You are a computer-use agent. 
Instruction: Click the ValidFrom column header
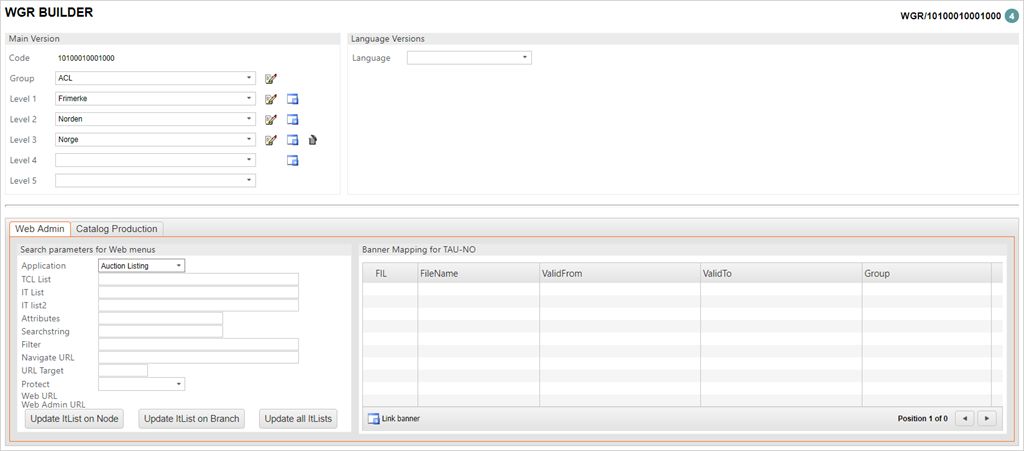coord(618,273)
